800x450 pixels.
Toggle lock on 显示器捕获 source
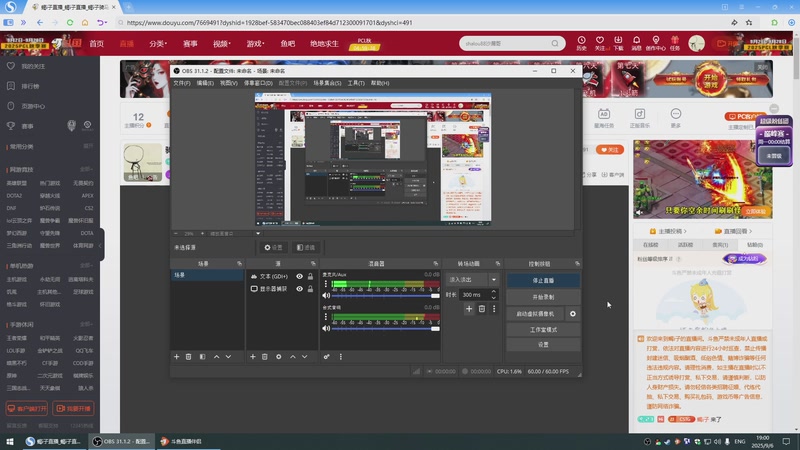(310, 289)
